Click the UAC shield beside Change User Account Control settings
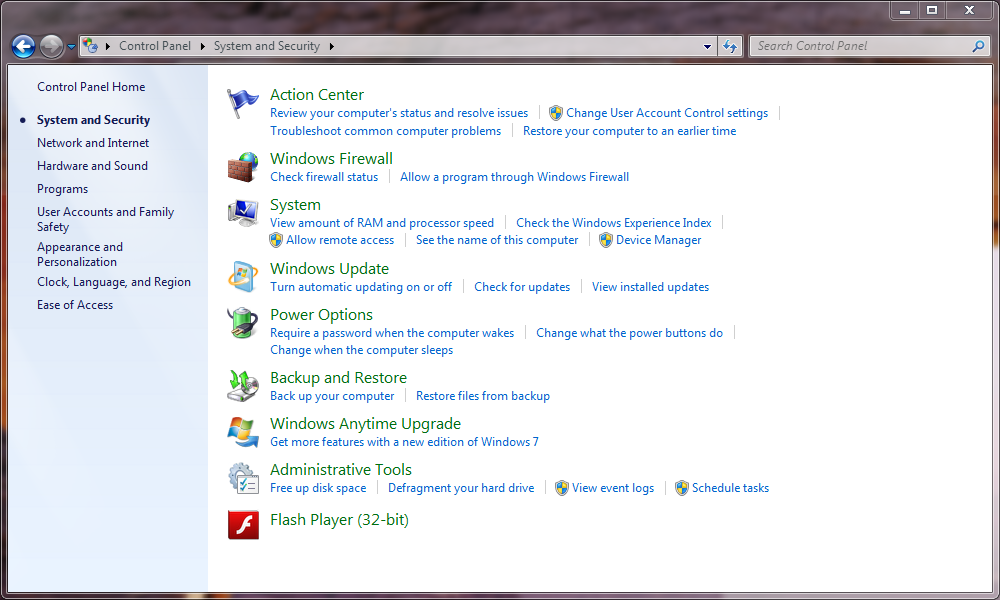 coord(555,113)
